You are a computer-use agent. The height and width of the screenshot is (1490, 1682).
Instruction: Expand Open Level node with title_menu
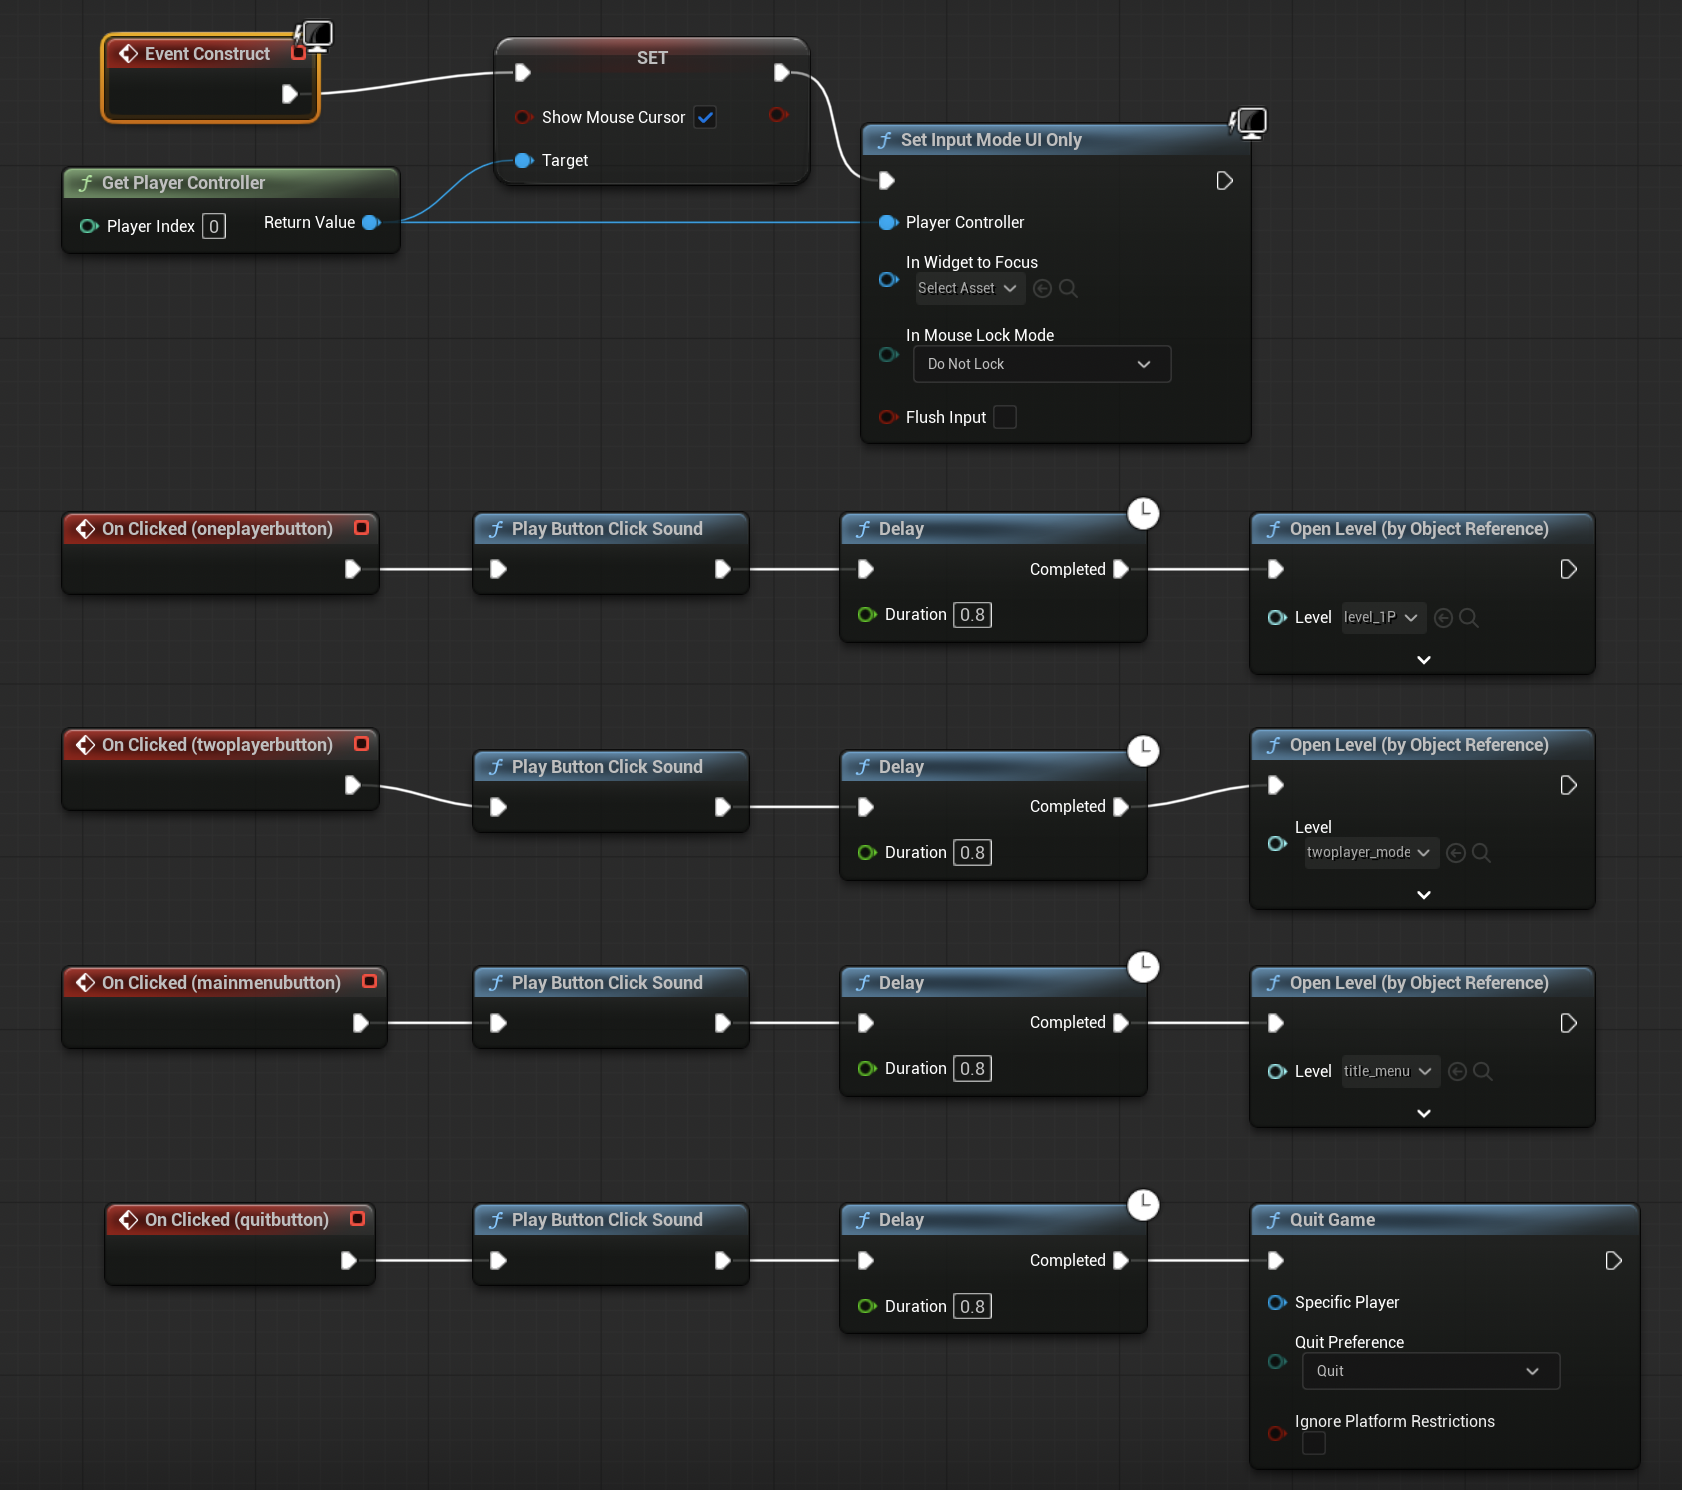point(1424,1113)
